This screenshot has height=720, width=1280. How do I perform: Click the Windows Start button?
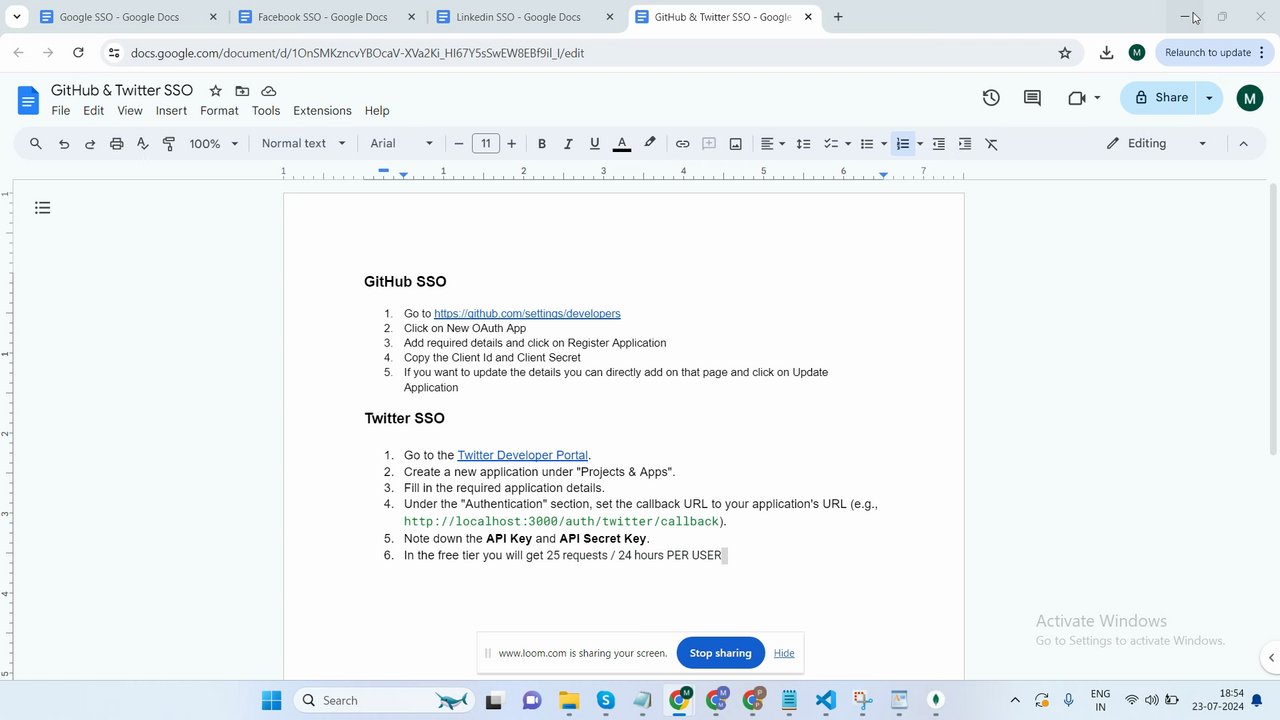271,701
